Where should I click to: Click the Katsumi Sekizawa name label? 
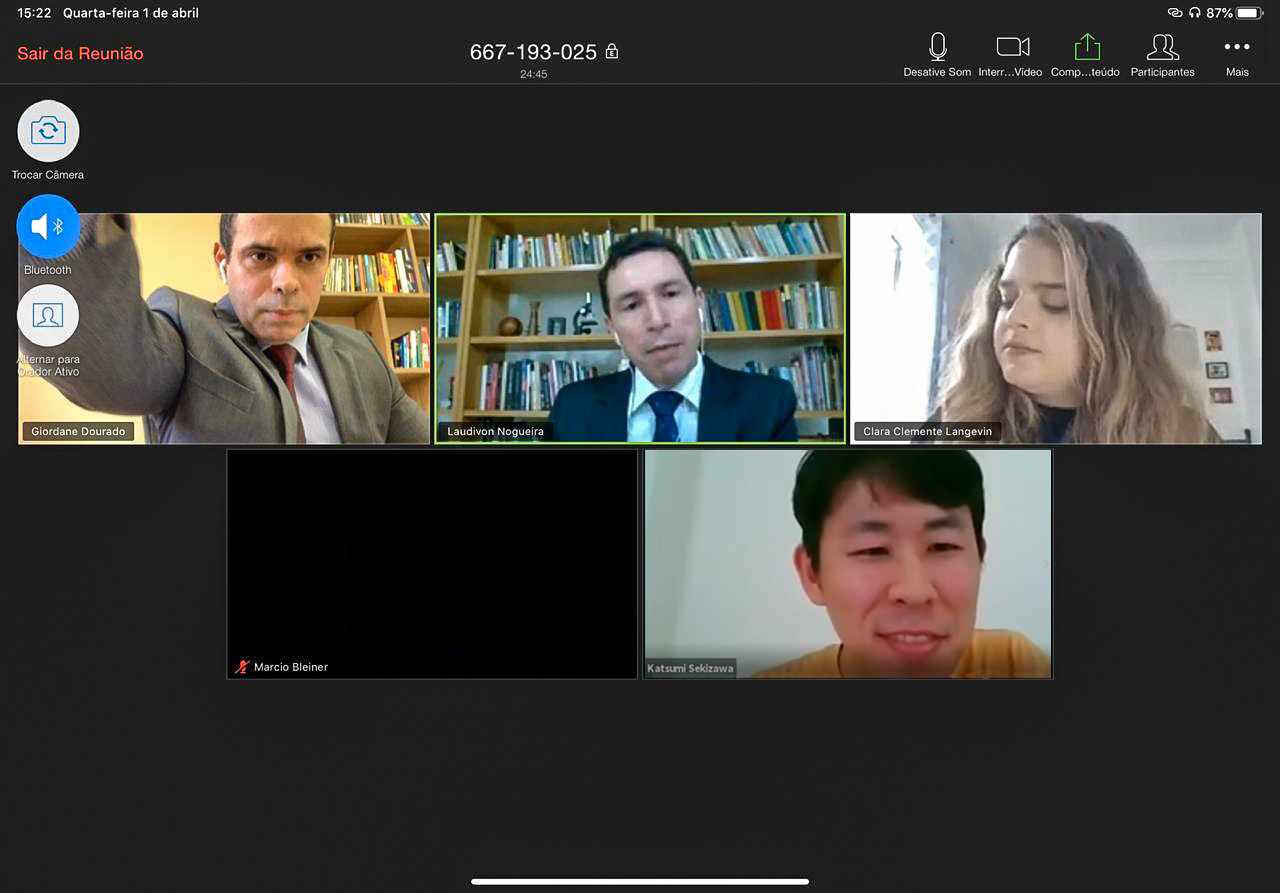pyautogui.click(x=690, y=668)
